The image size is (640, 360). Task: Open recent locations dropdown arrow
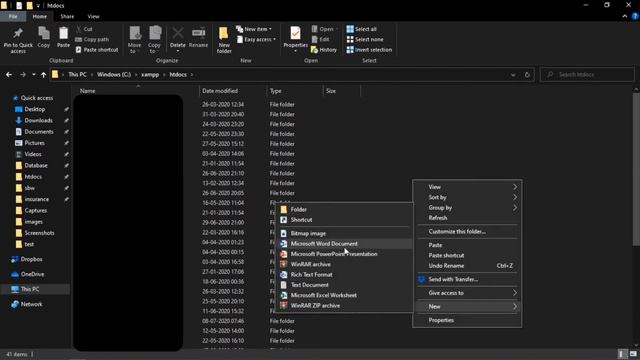point(34,75)
